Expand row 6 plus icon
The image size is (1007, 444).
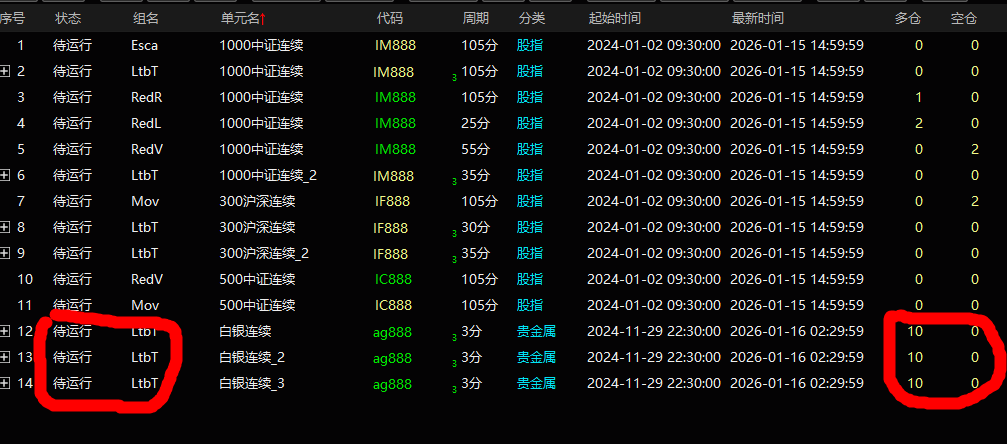5,175
